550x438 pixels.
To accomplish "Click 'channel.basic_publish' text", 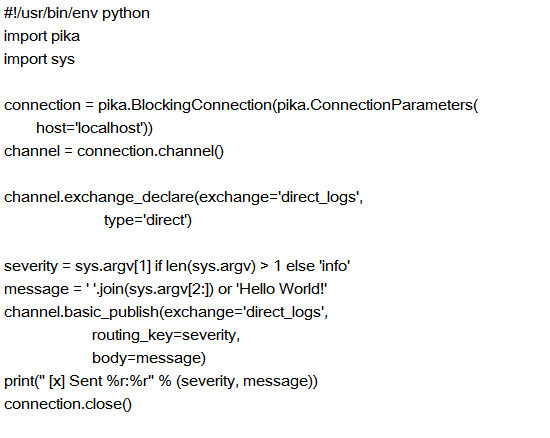I will point(81,312).
